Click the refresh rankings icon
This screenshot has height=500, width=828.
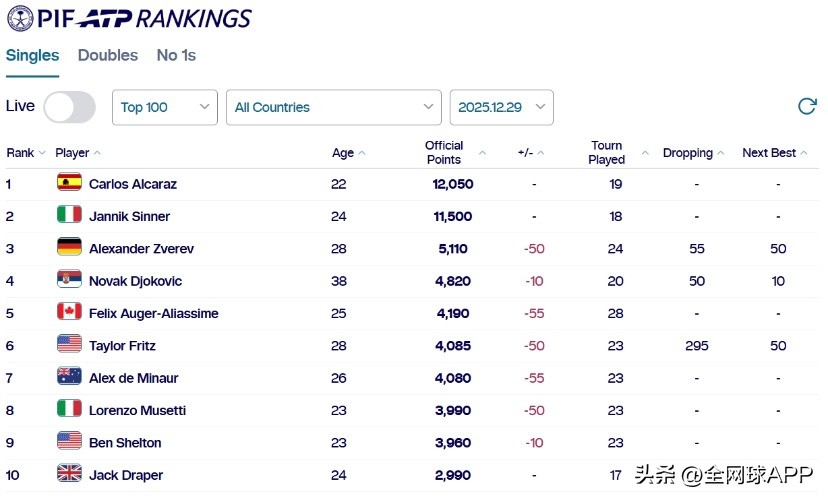click(807, 107)
